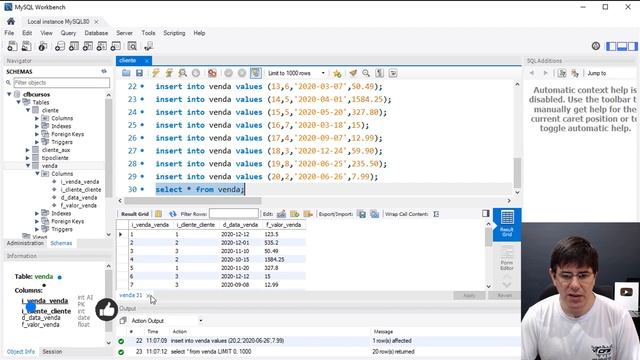This screenshot has height=360, width=640.
Task: Refresh the result grid data
Action: point(173,214)
